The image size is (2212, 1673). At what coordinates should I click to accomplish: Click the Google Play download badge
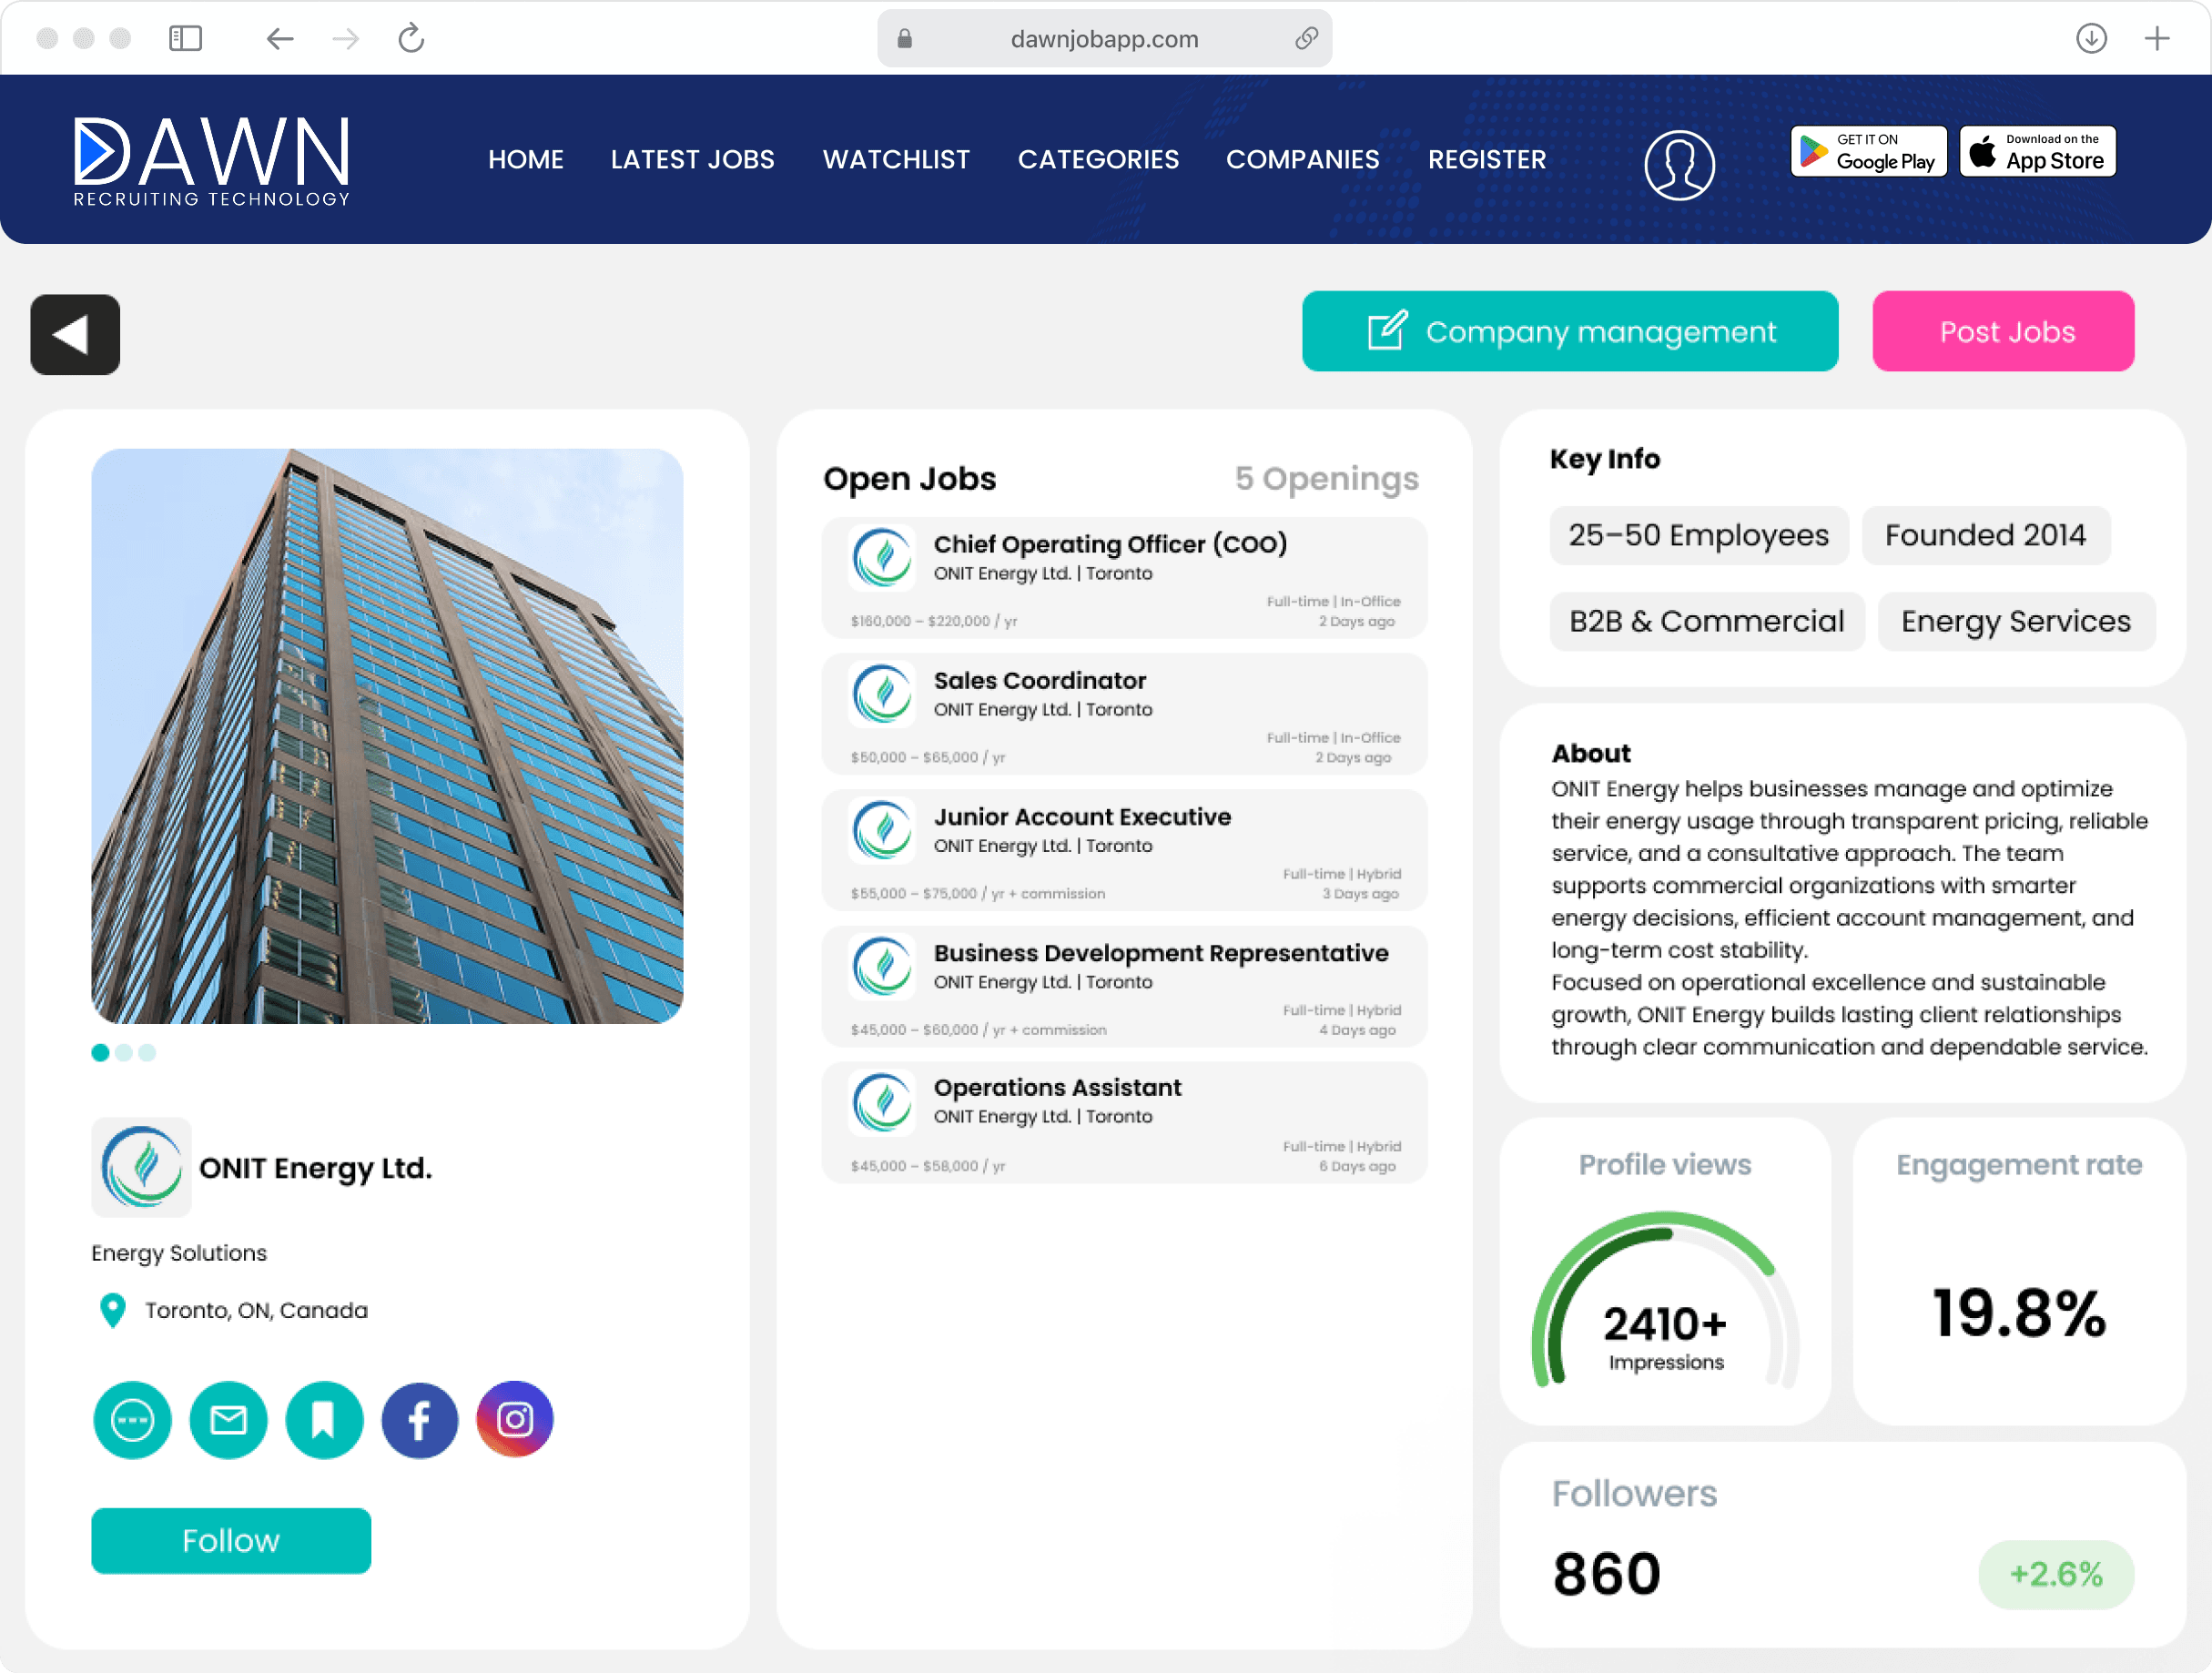point(1868,151)
